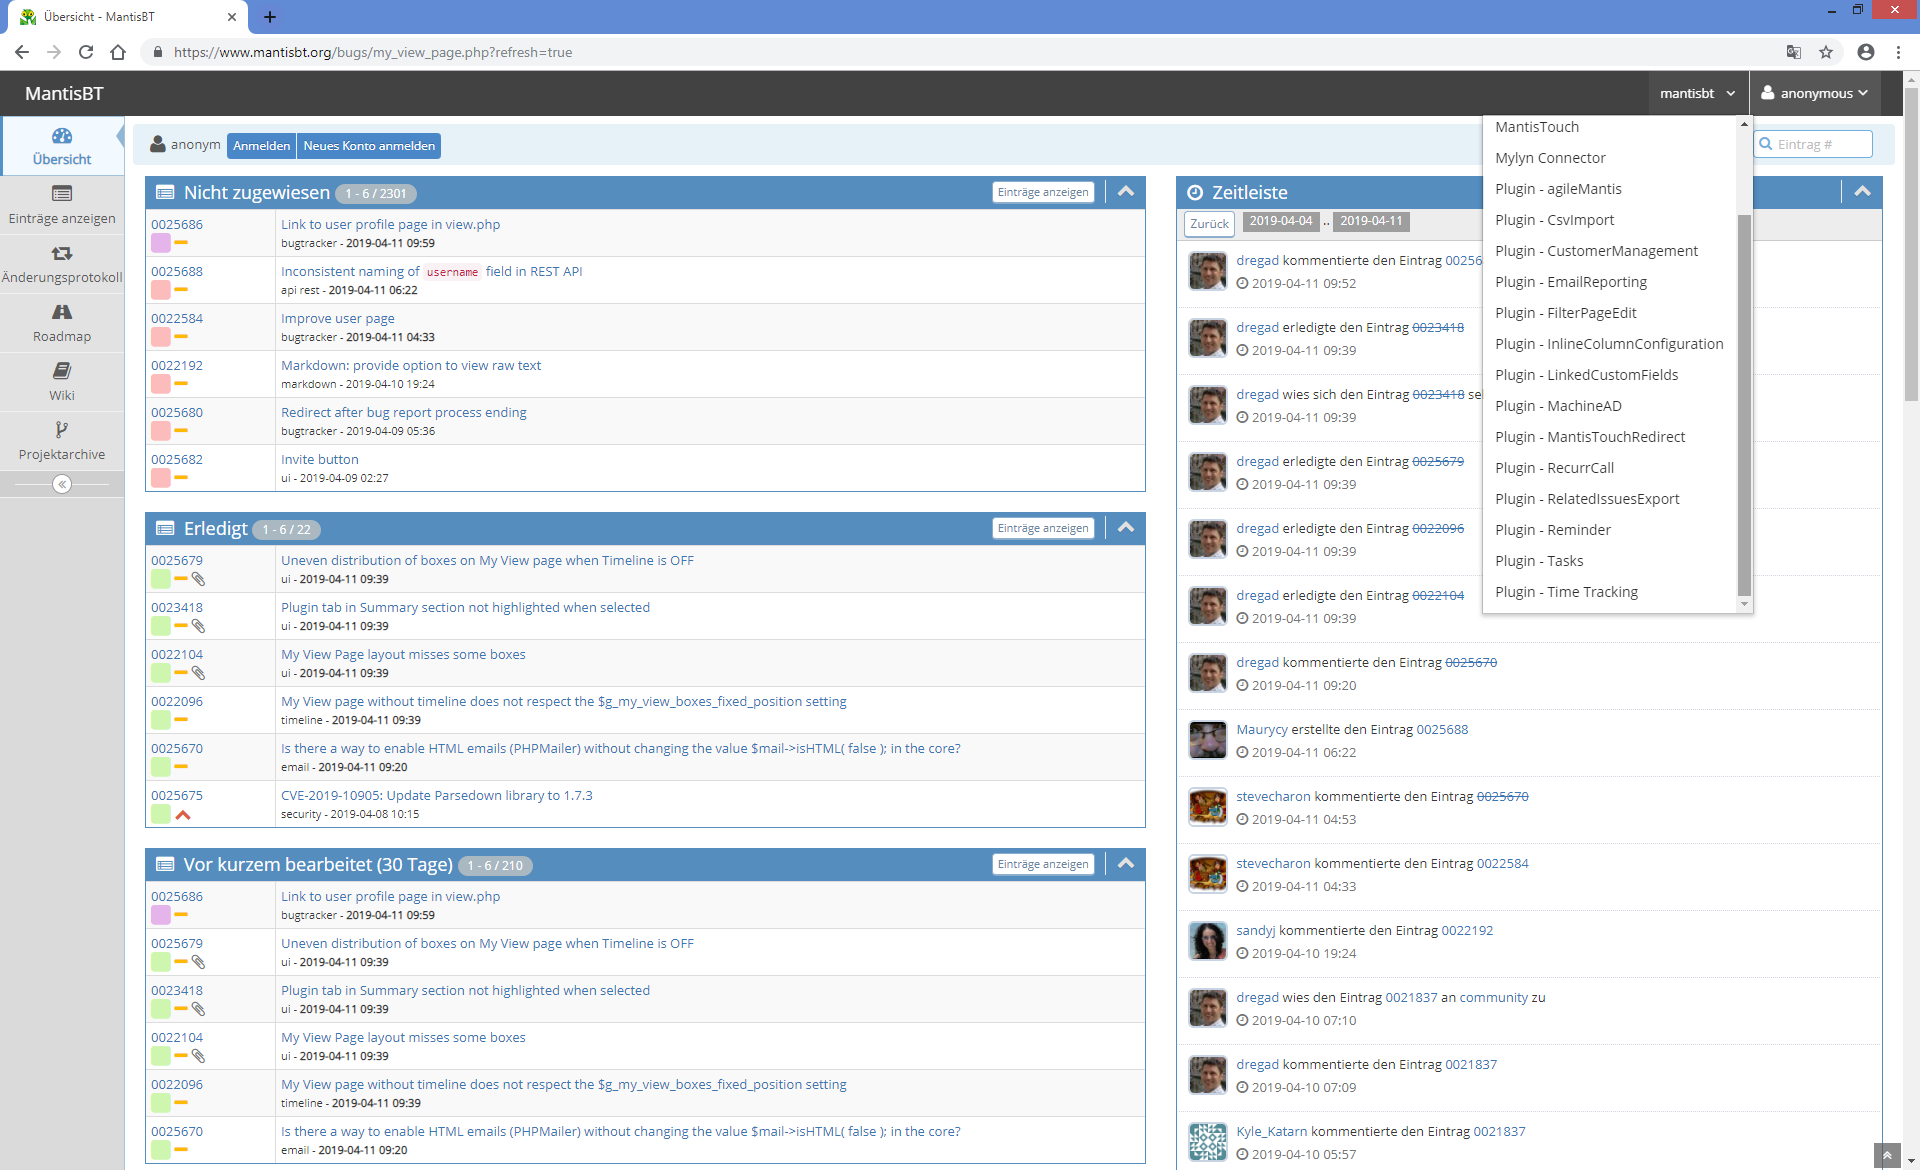Screen dimensions: 1920x1170
Task: Open the anonymous user dropdown
Action: pyautogui.click(x=1815, y=93)
